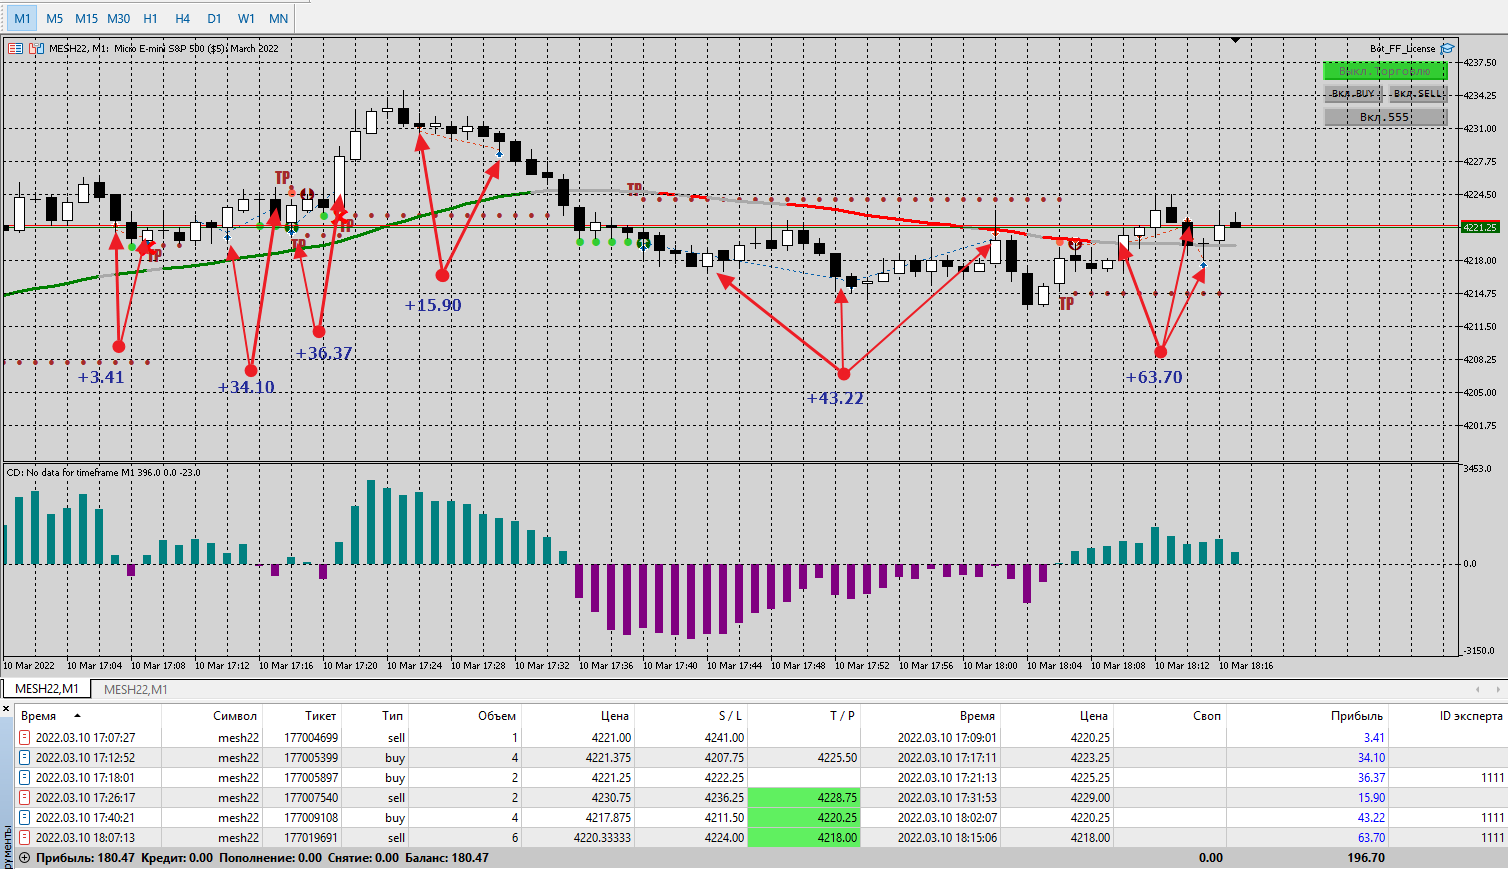This screenshot has width=1508, height=869.
Task: Click the Bot_FF_License expert name text
Action: tap(1402, 48)
